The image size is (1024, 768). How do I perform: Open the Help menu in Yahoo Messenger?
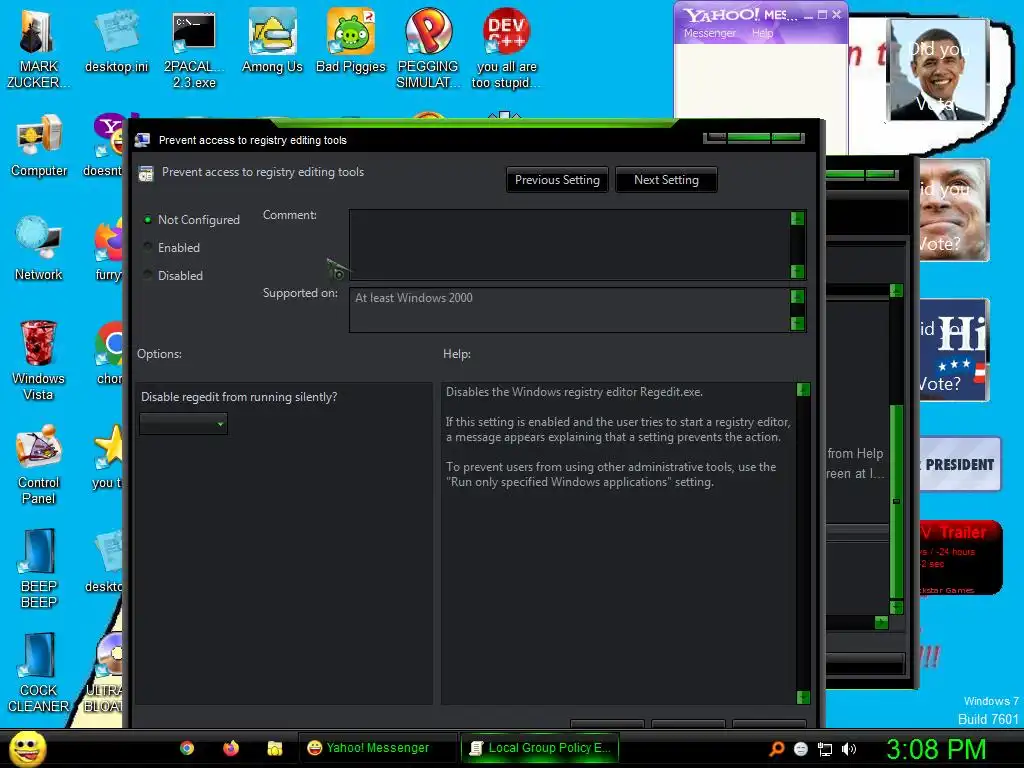pos(762,33)
